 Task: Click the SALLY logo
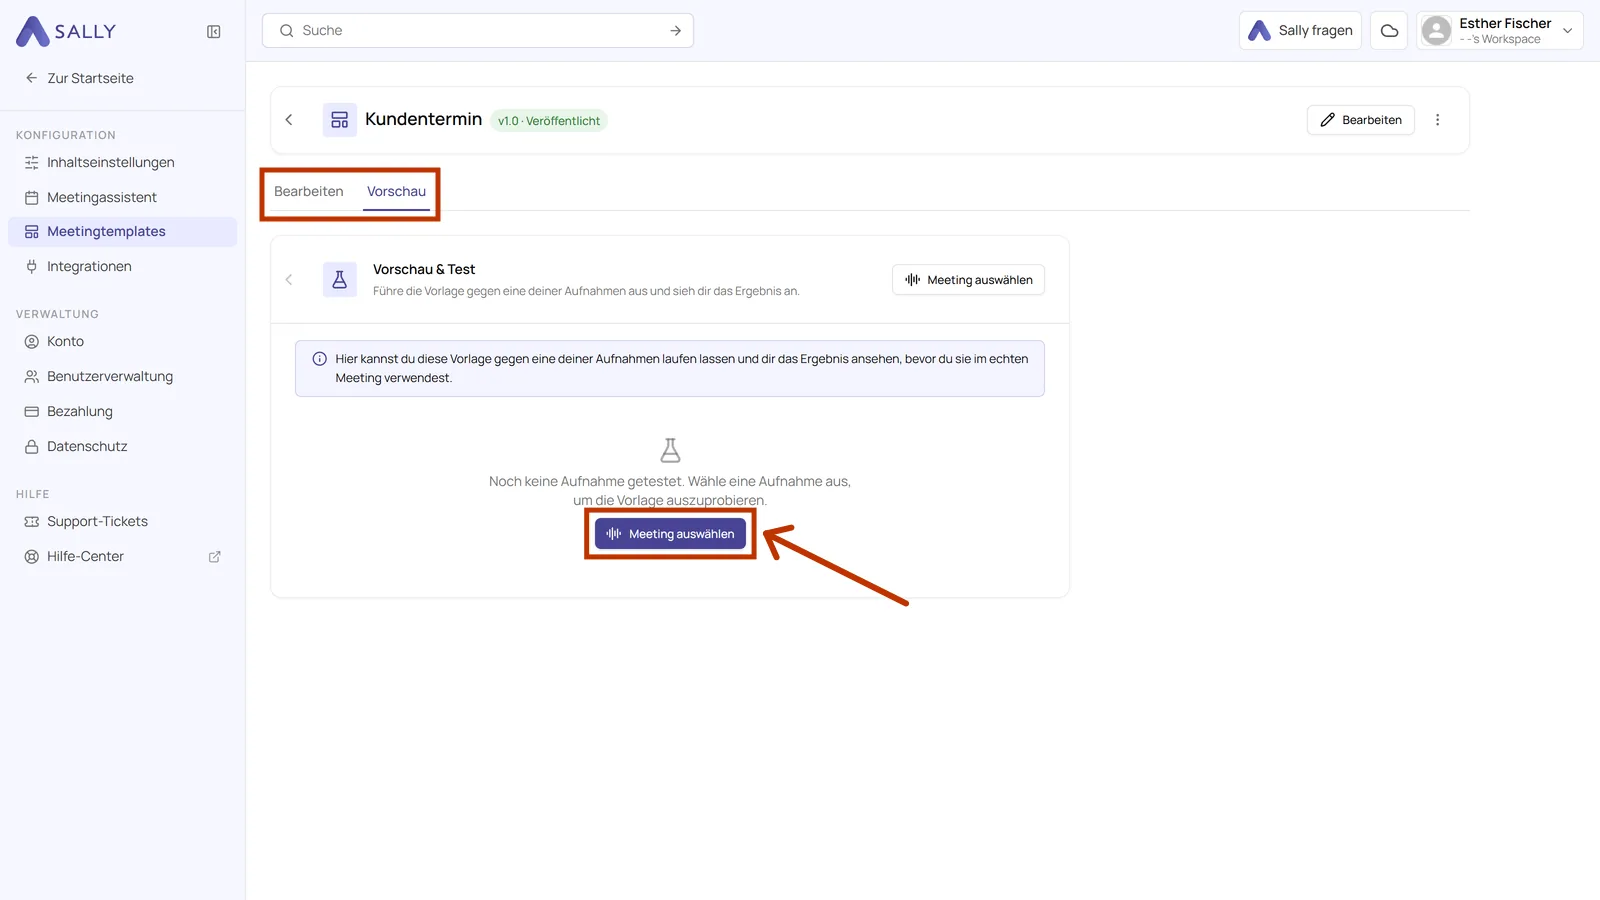pos(66,32)
